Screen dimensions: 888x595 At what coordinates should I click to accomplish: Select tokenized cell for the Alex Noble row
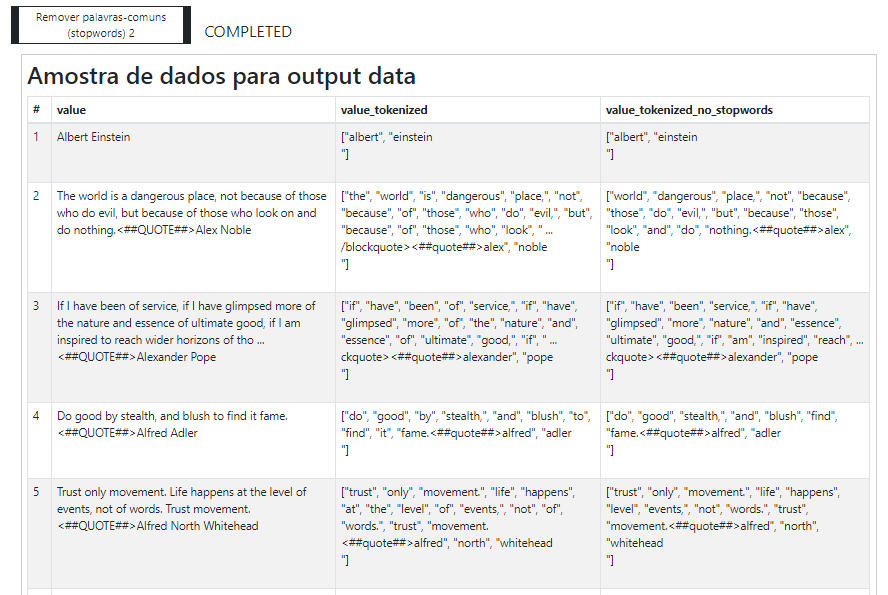click(x=468, y=237)
